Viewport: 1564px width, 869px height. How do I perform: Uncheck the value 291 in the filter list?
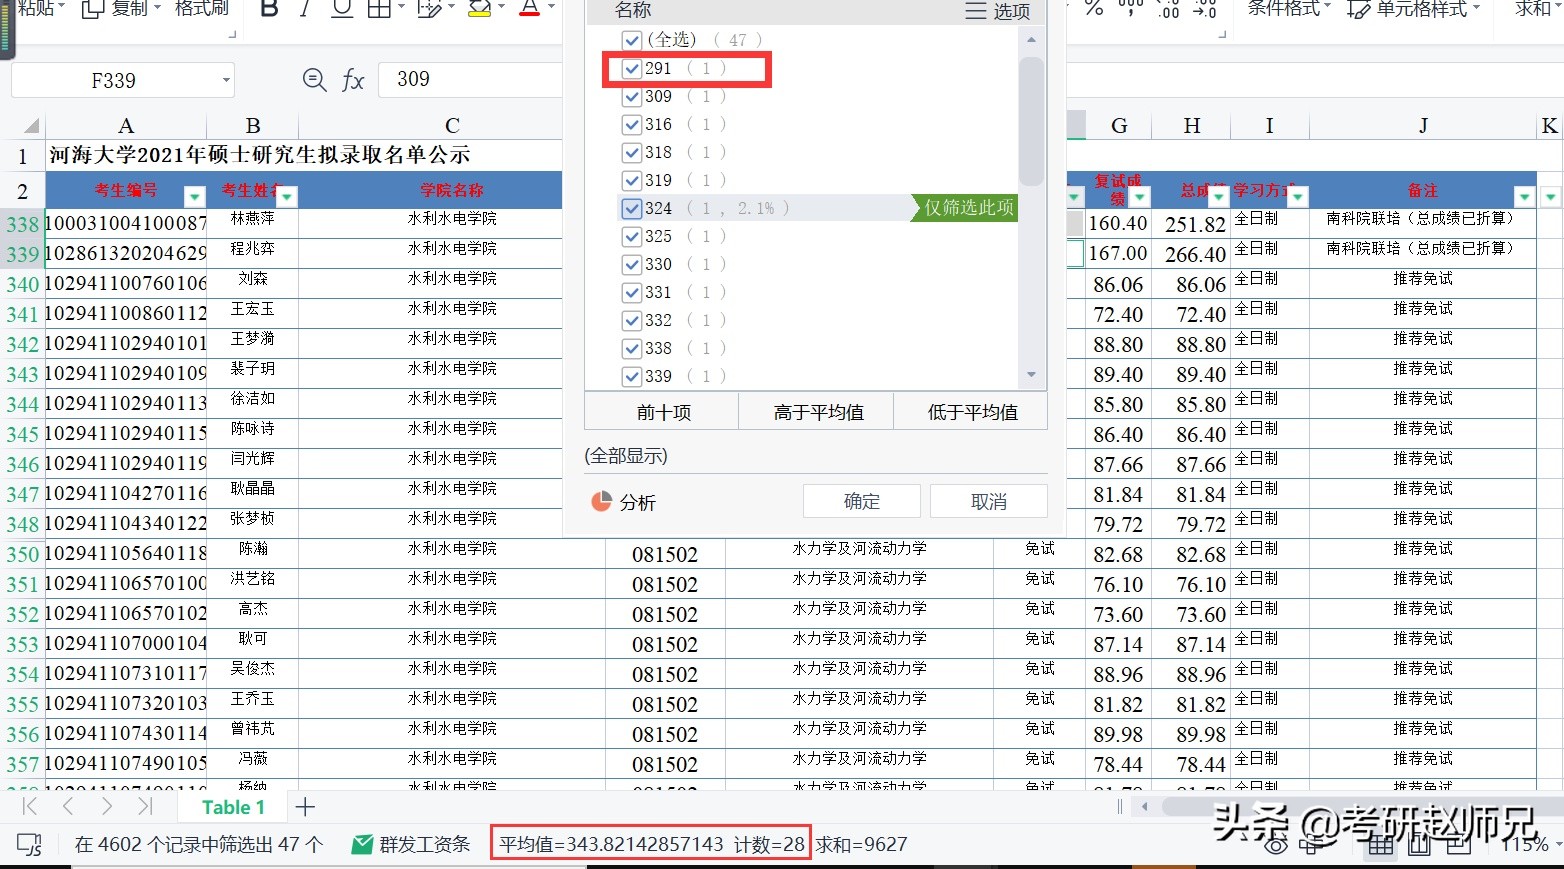pyautogui.click(x=631, y=68)
